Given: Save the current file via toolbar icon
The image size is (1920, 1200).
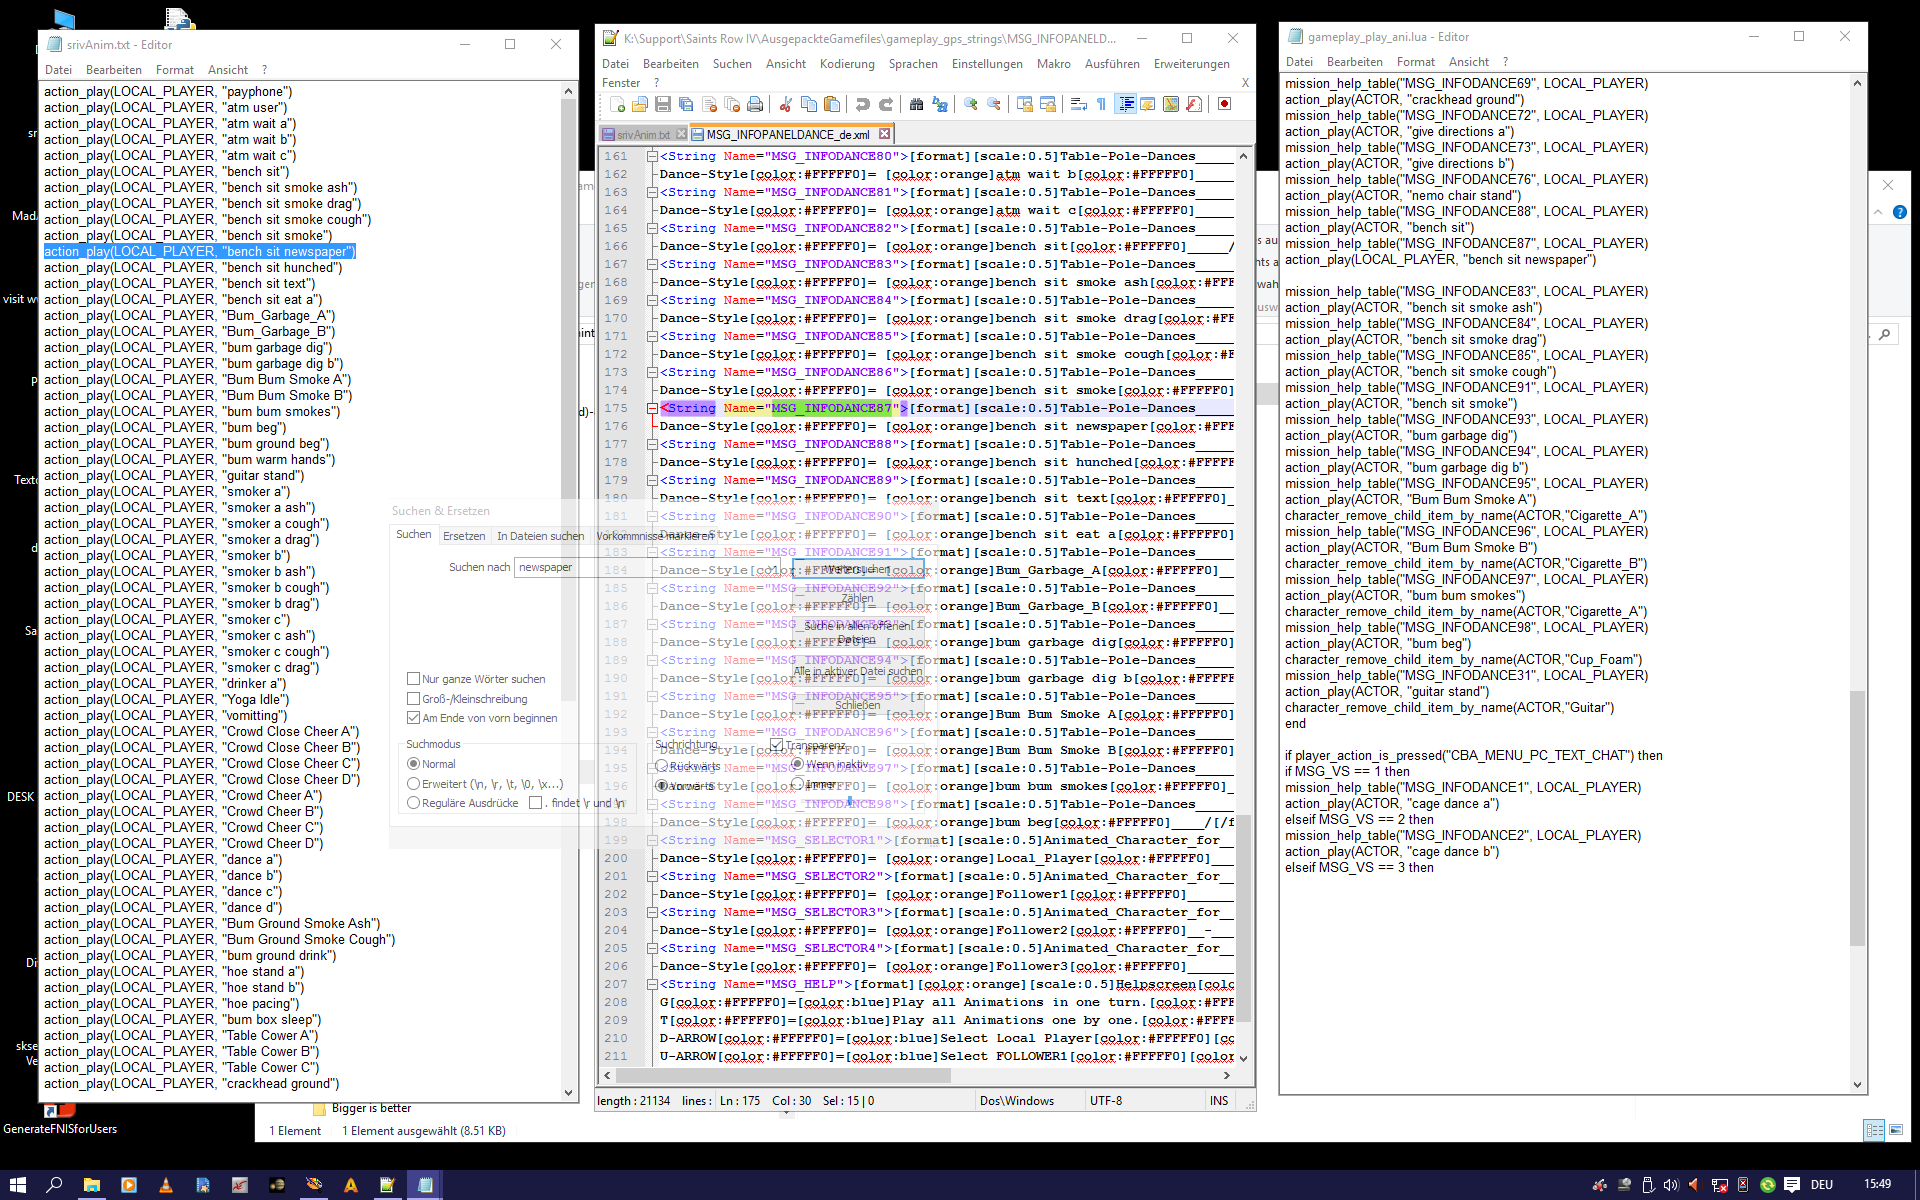Looking at the screenshot, I should (663, 104).
